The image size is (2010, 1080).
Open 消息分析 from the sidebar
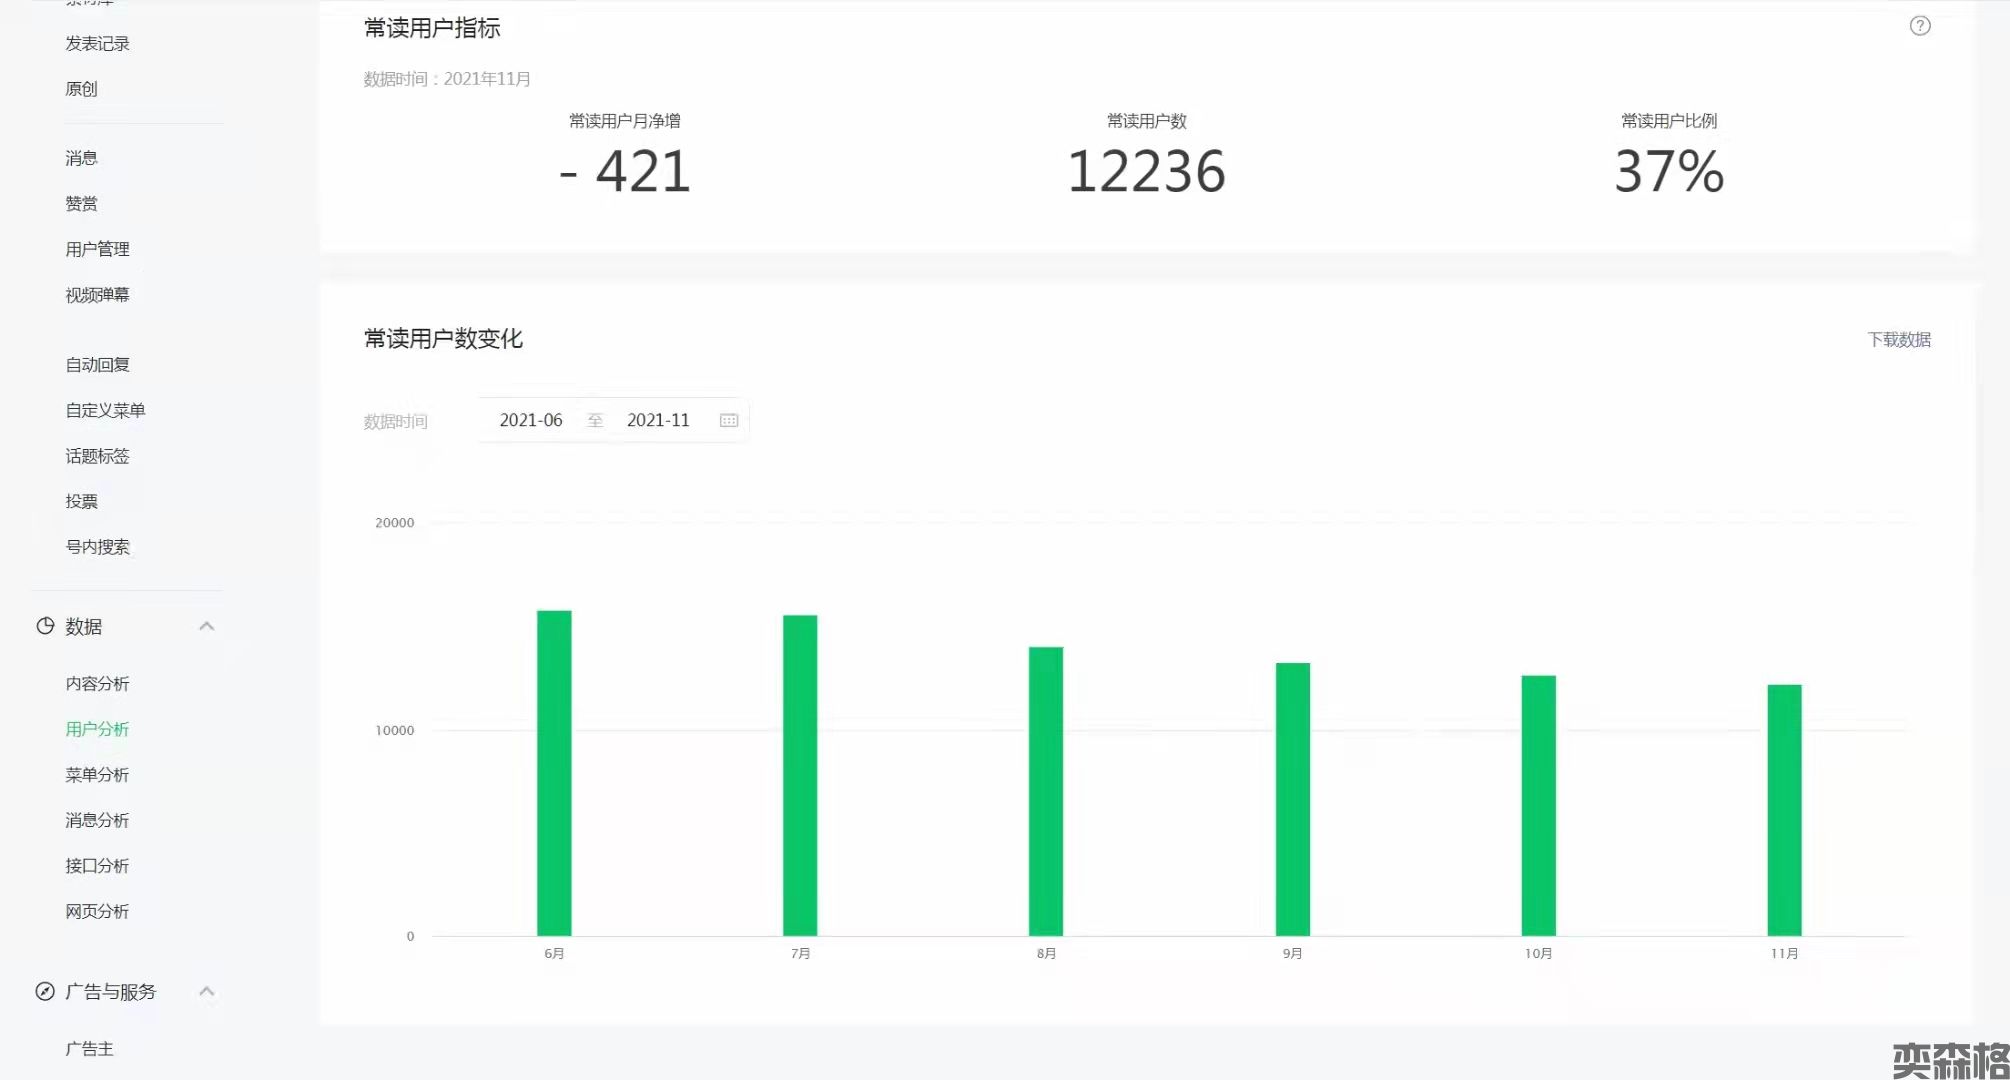pyautogui.click(x=97, y=820)
